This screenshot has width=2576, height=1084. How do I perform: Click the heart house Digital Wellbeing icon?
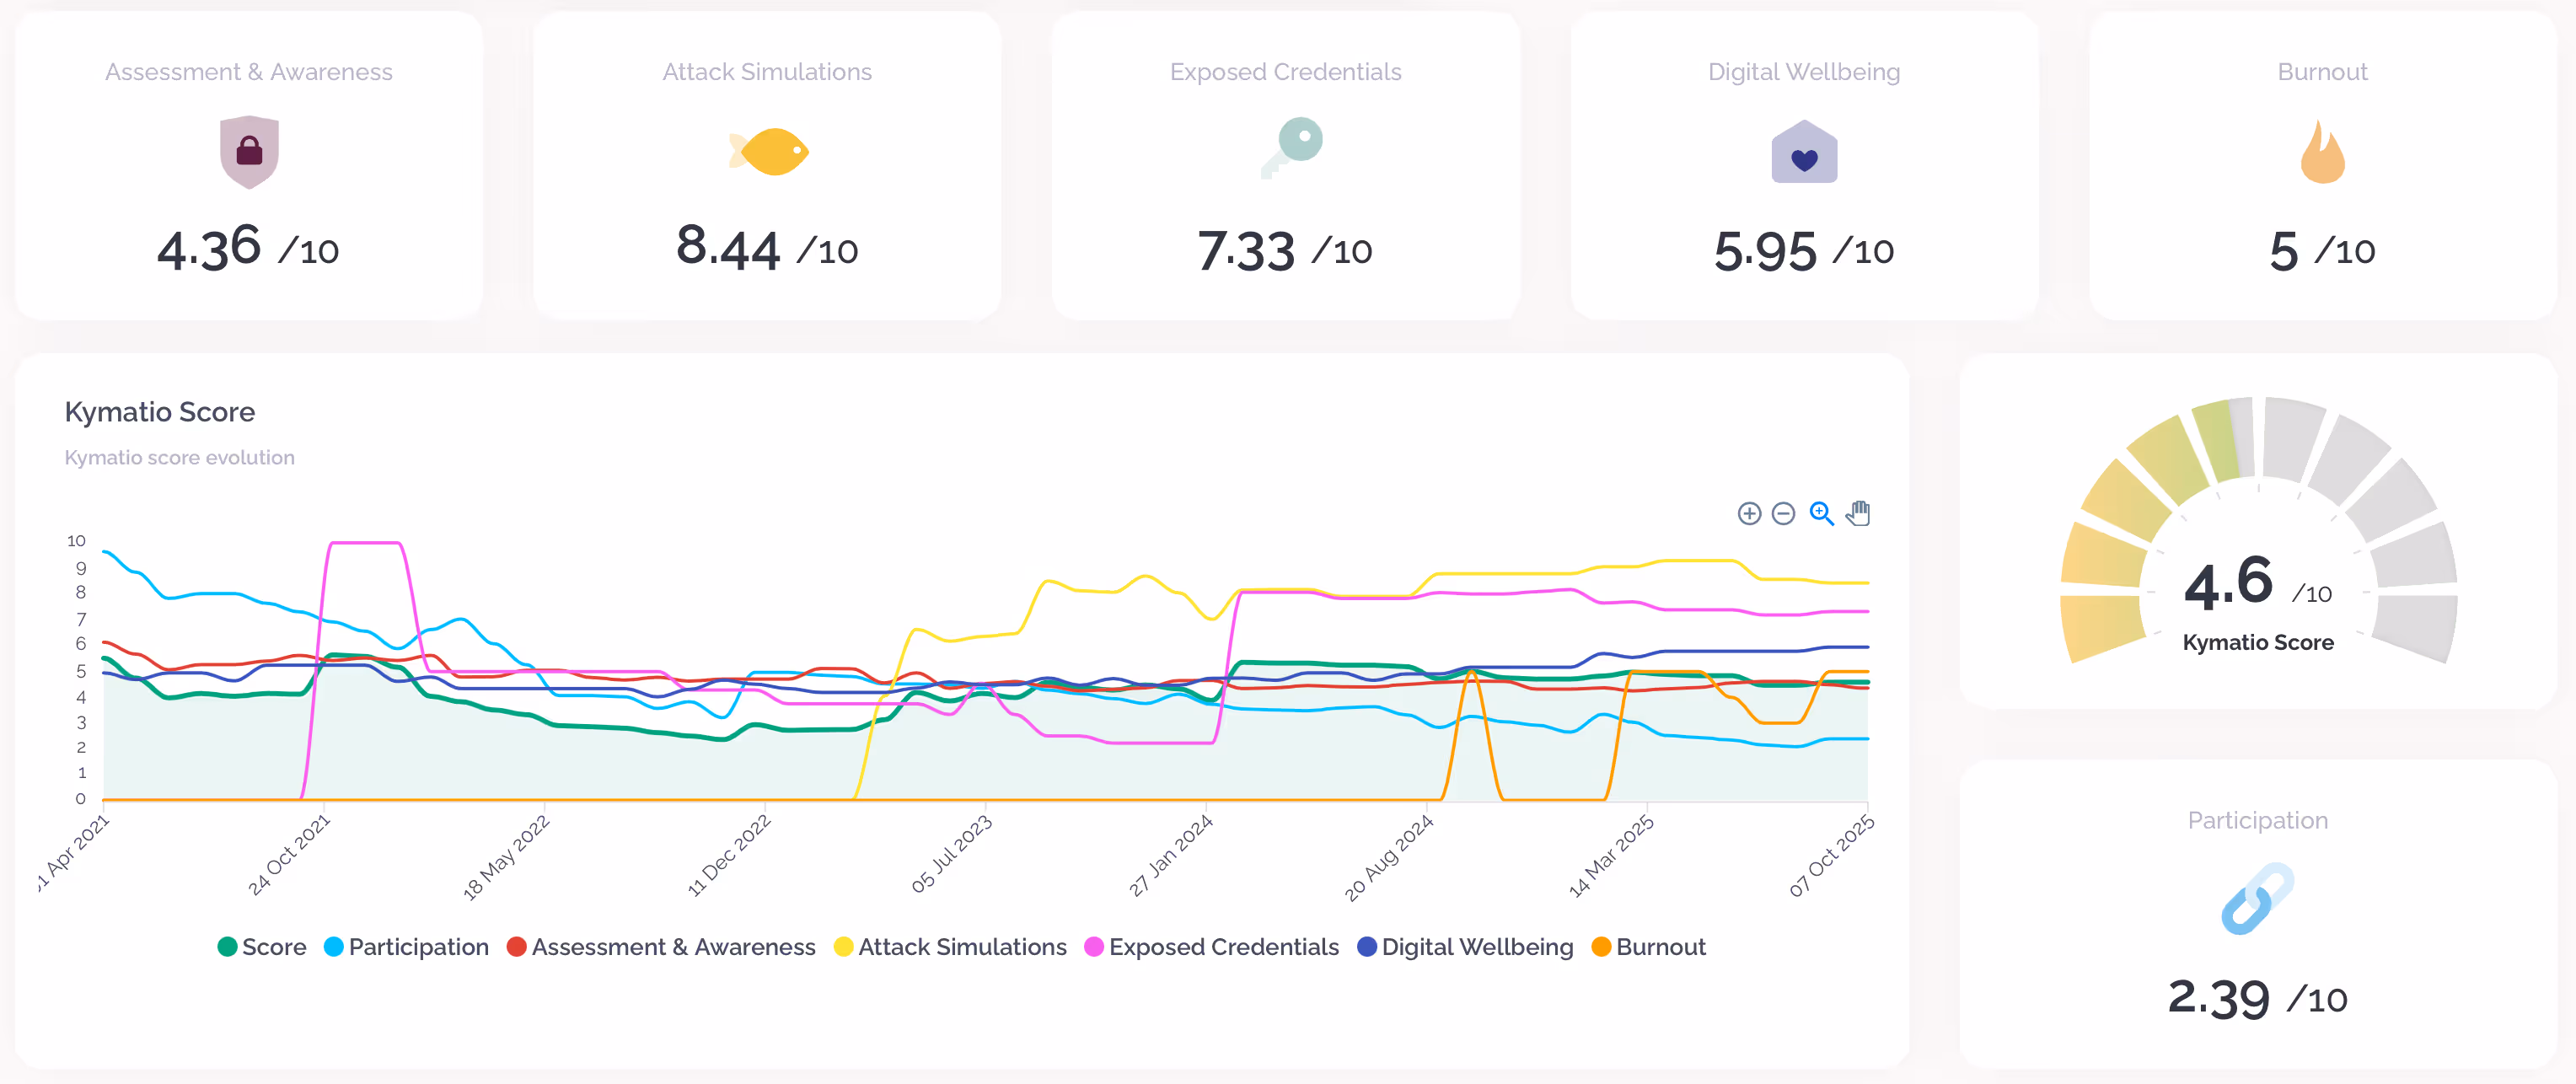[1803, 153]
